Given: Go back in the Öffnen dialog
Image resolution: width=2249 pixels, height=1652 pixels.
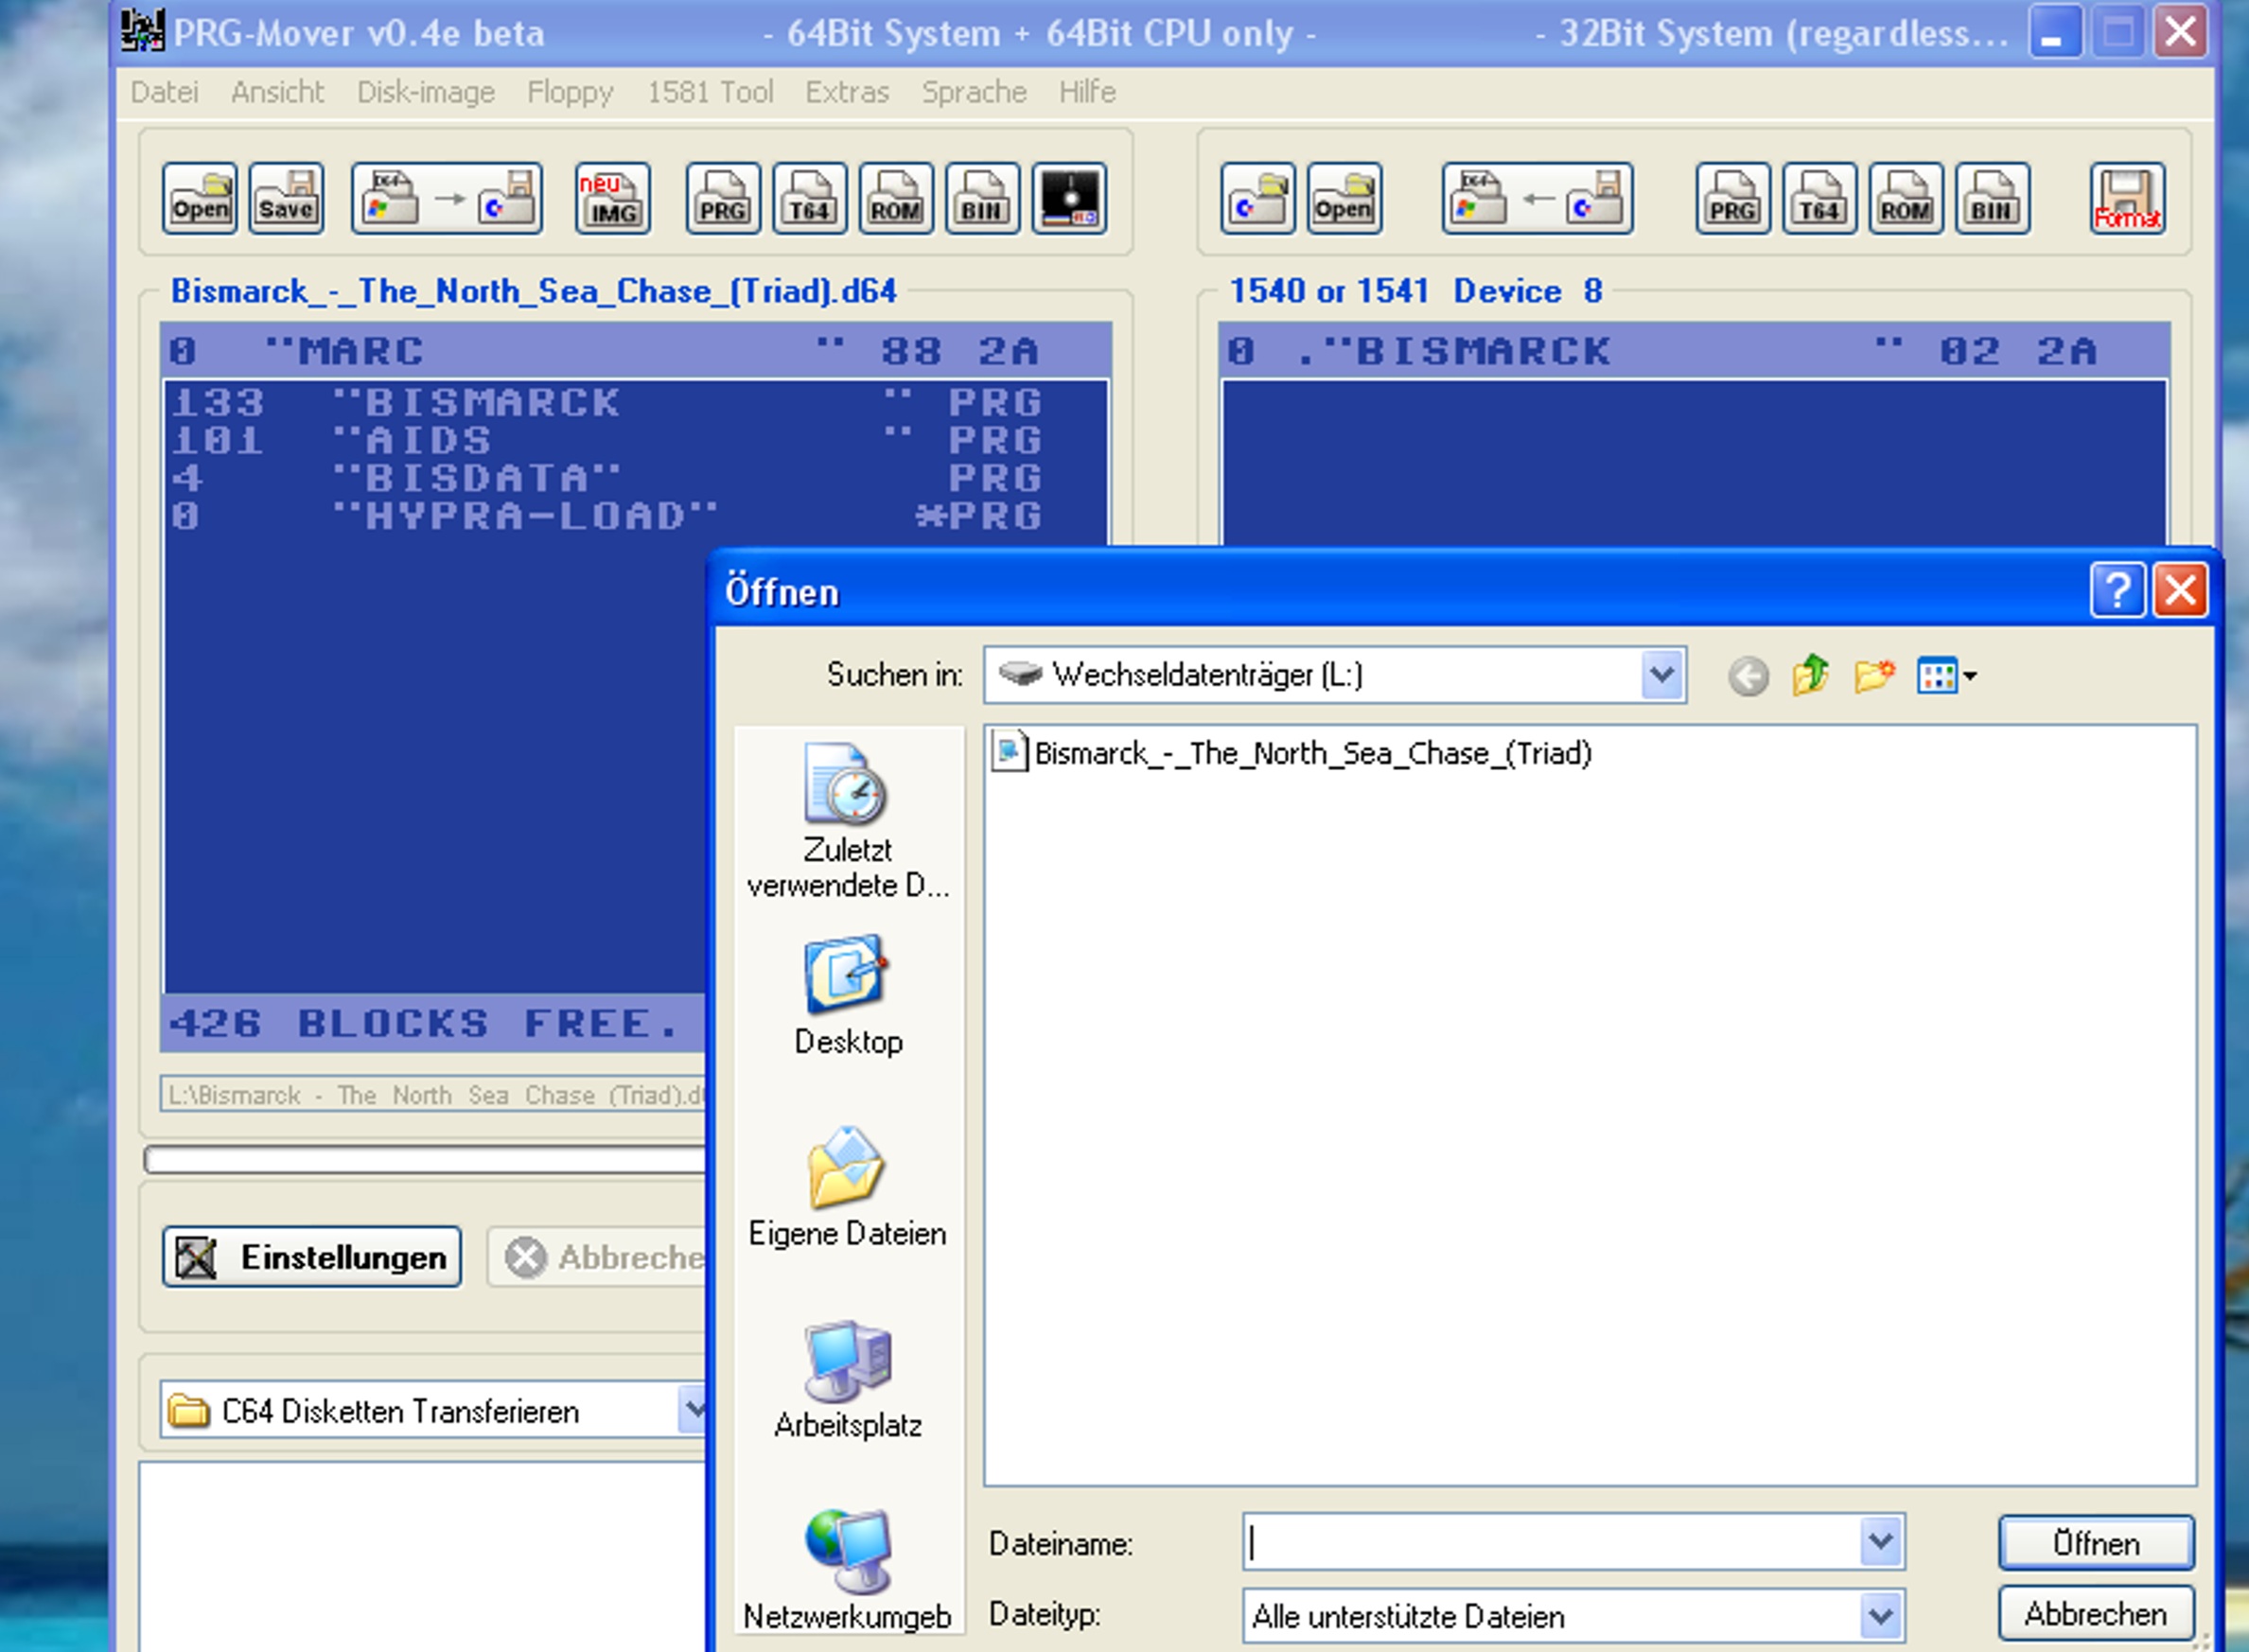Looking at the screenshot, I should 1748,676.
